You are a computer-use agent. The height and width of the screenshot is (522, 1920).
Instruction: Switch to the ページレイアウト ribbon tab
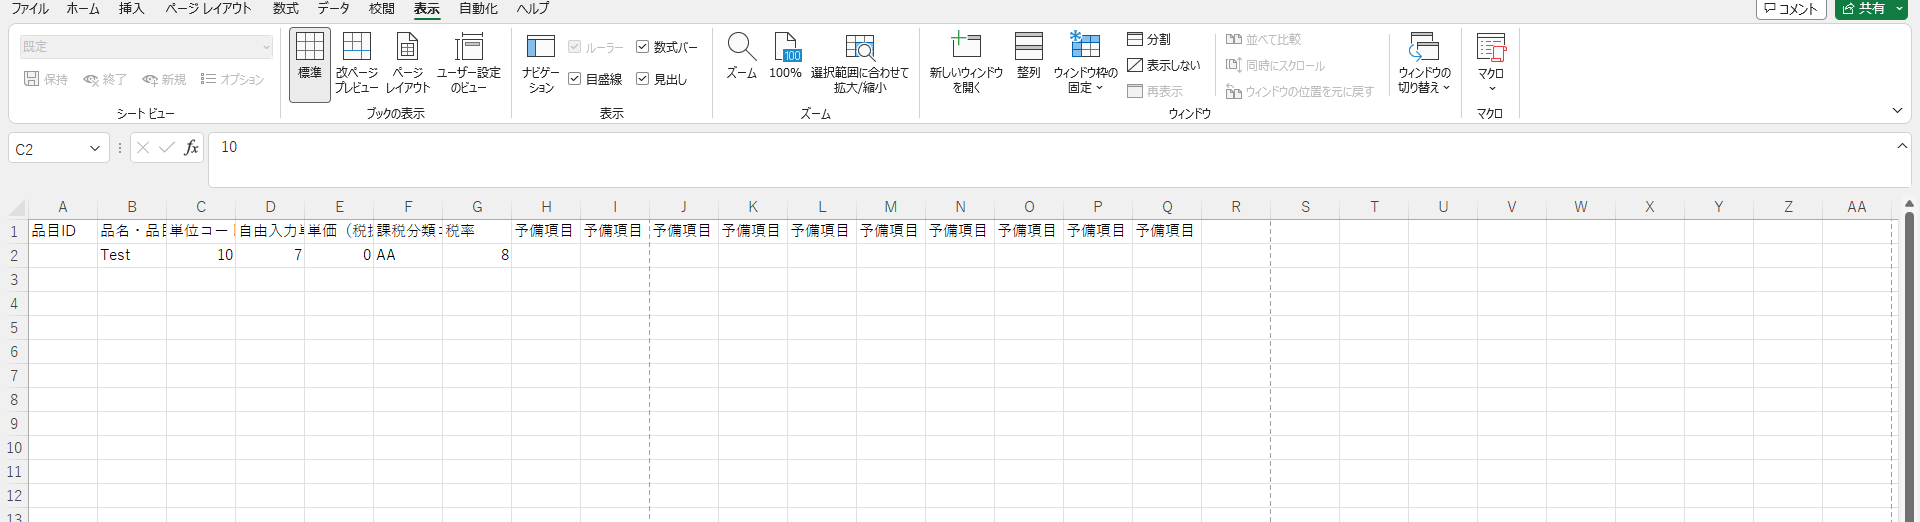click(208, 9)
